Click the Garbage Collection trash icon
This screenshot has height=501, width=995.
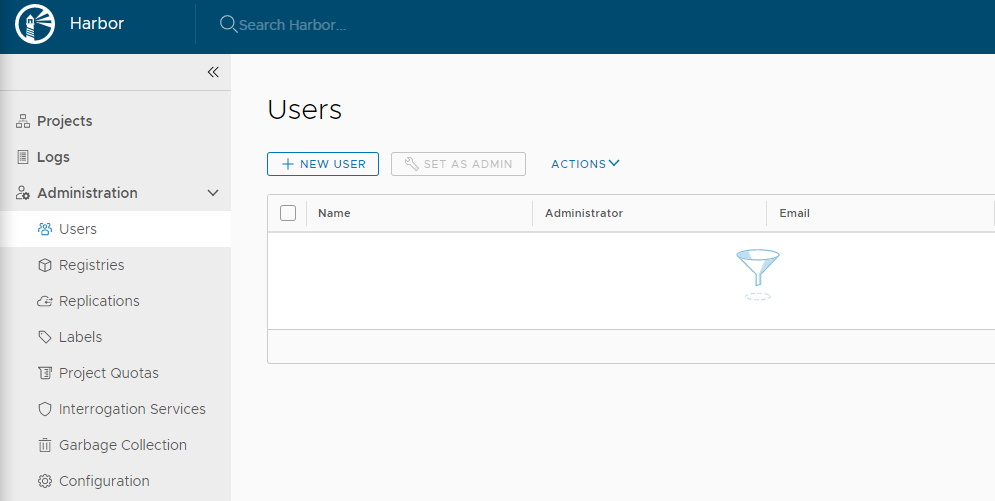tap(44, 445)
